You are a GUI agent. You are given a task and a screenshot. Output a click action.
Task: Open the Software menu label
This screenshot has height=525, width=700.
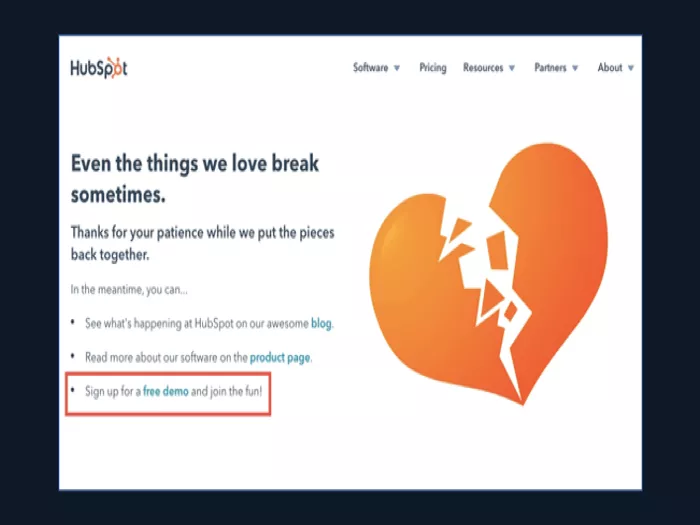pos(371,67)
